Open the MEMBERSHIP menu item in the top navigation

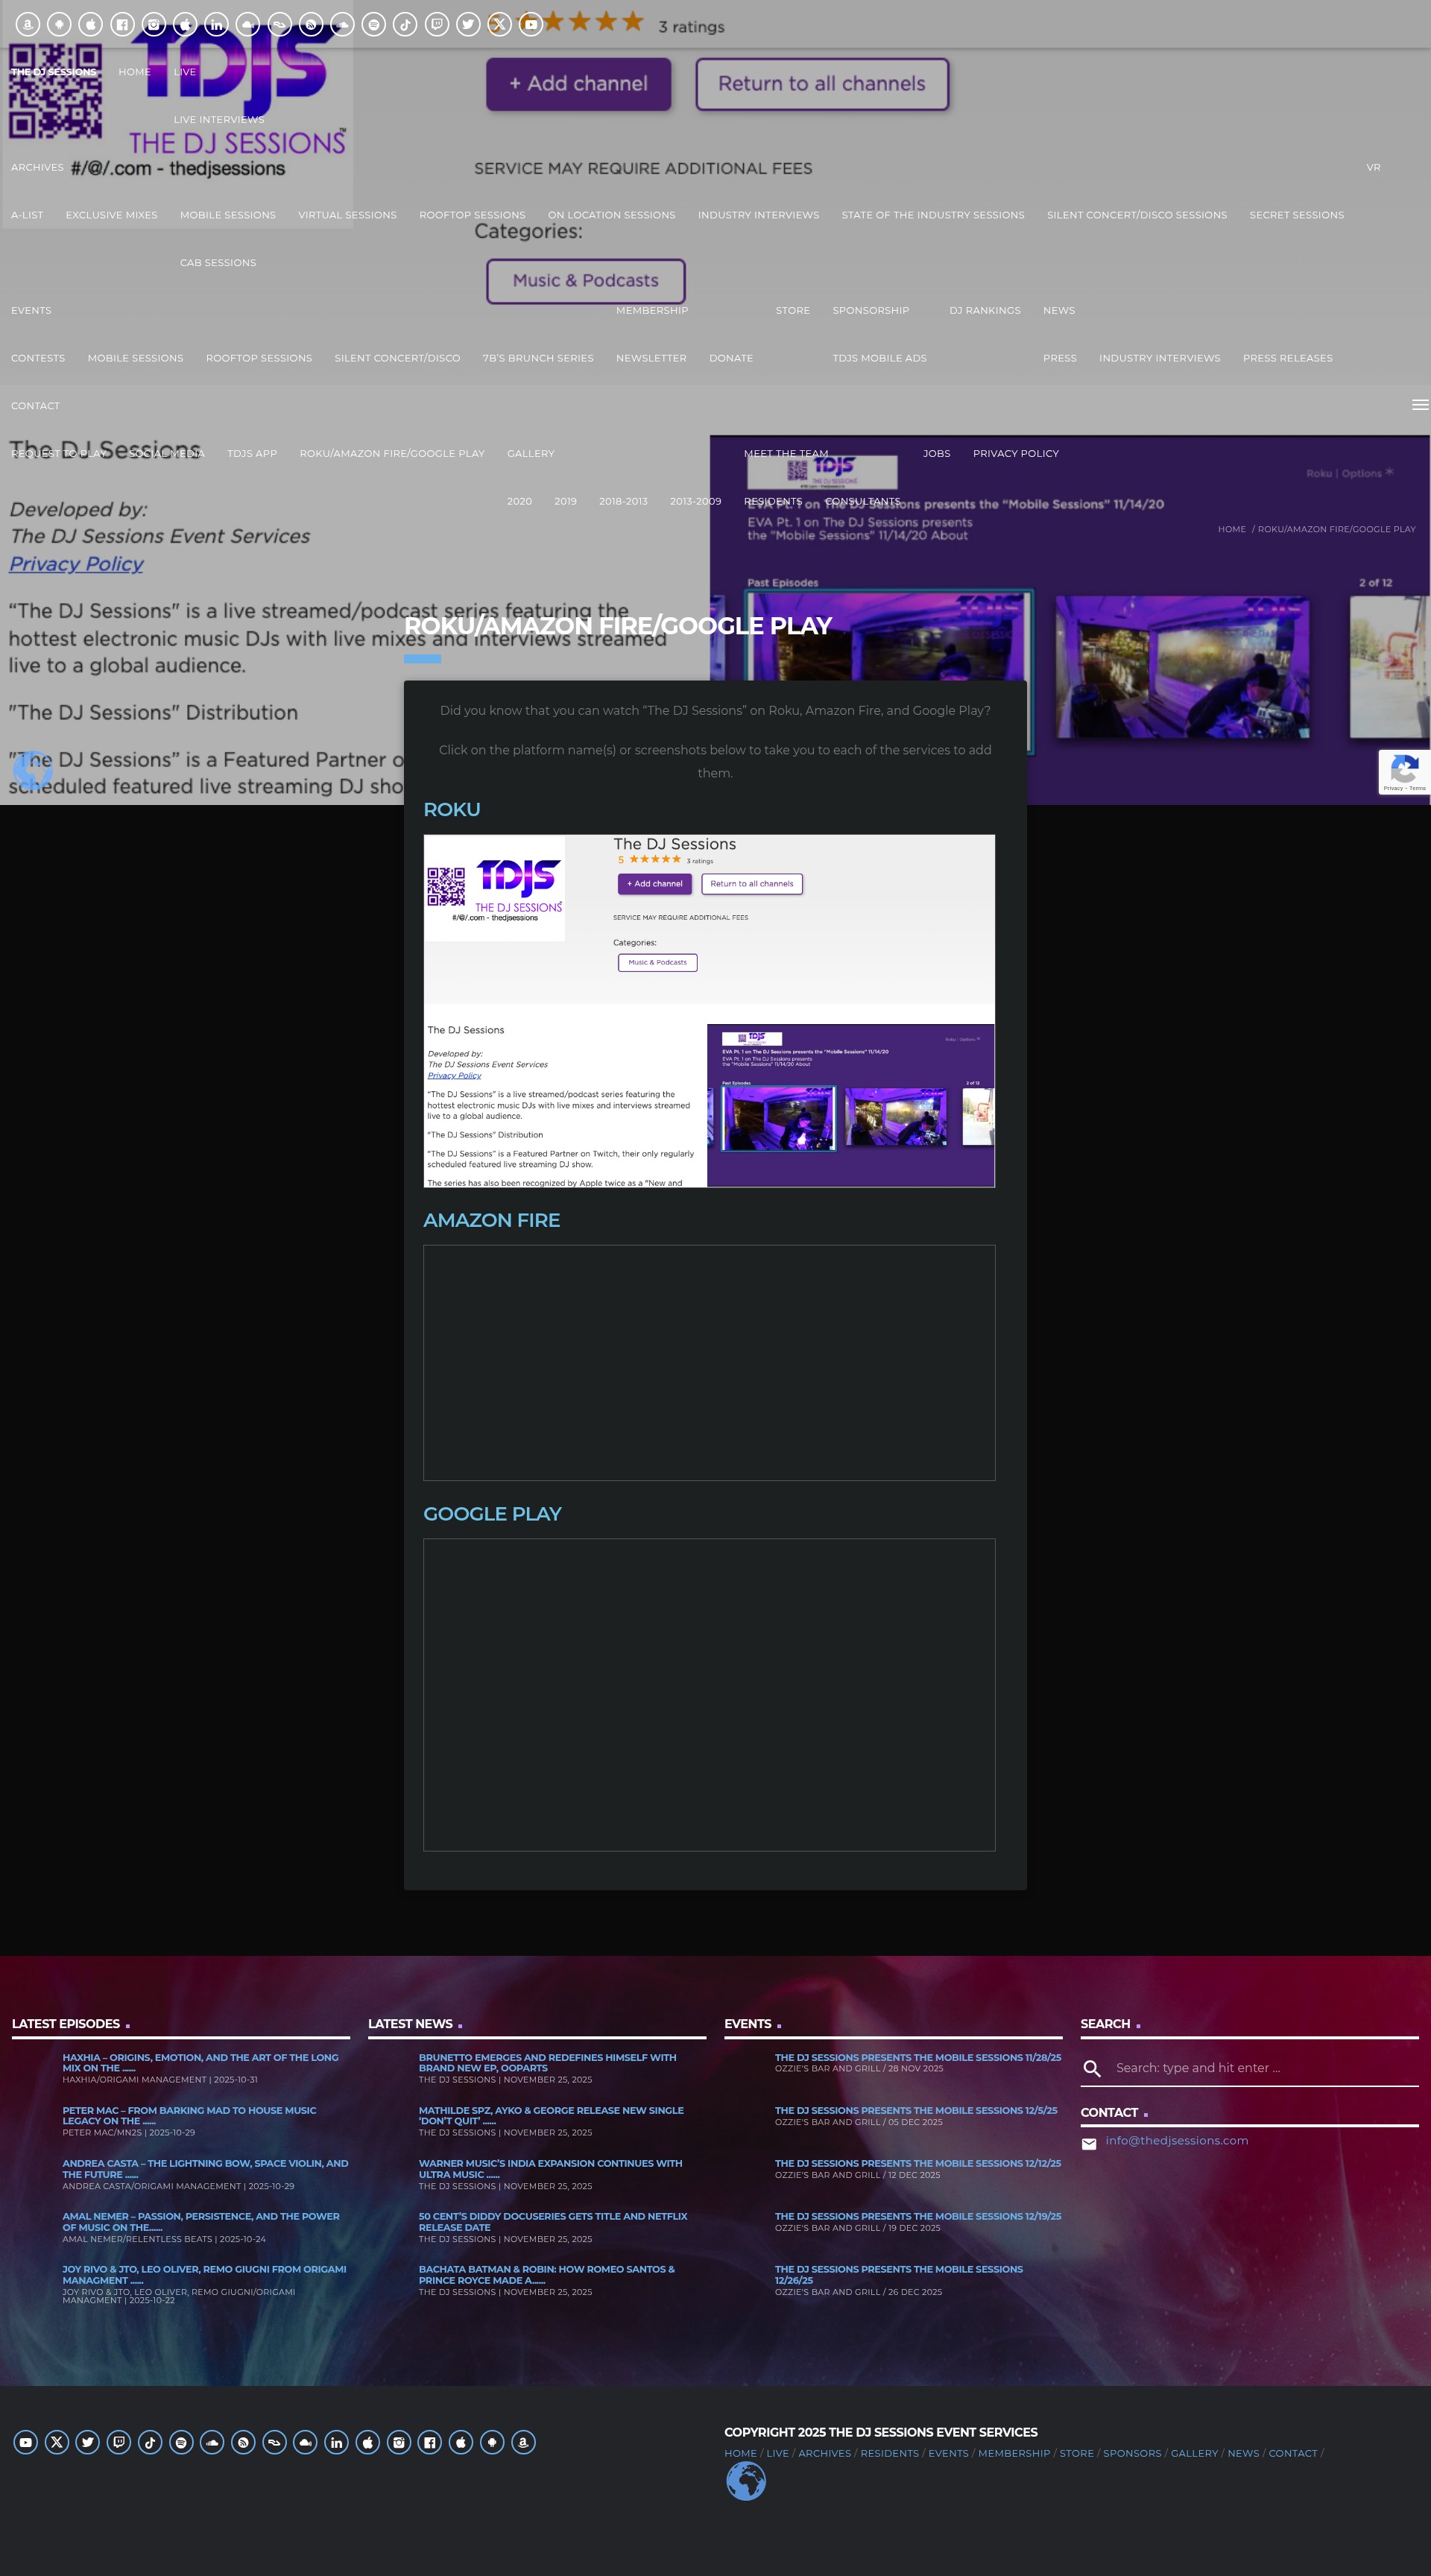pyautogui.click(x=652, y=310)
